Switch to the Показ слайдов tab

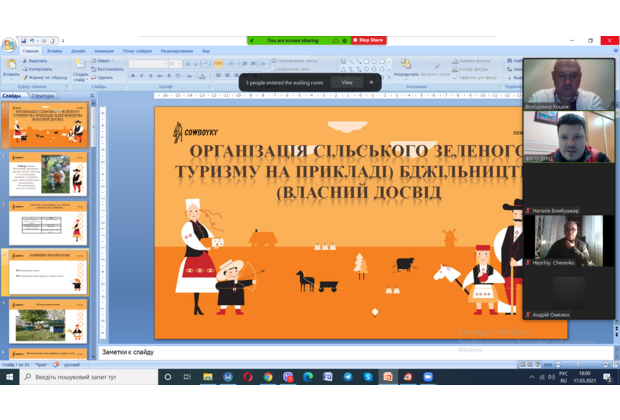pos(137,51)
